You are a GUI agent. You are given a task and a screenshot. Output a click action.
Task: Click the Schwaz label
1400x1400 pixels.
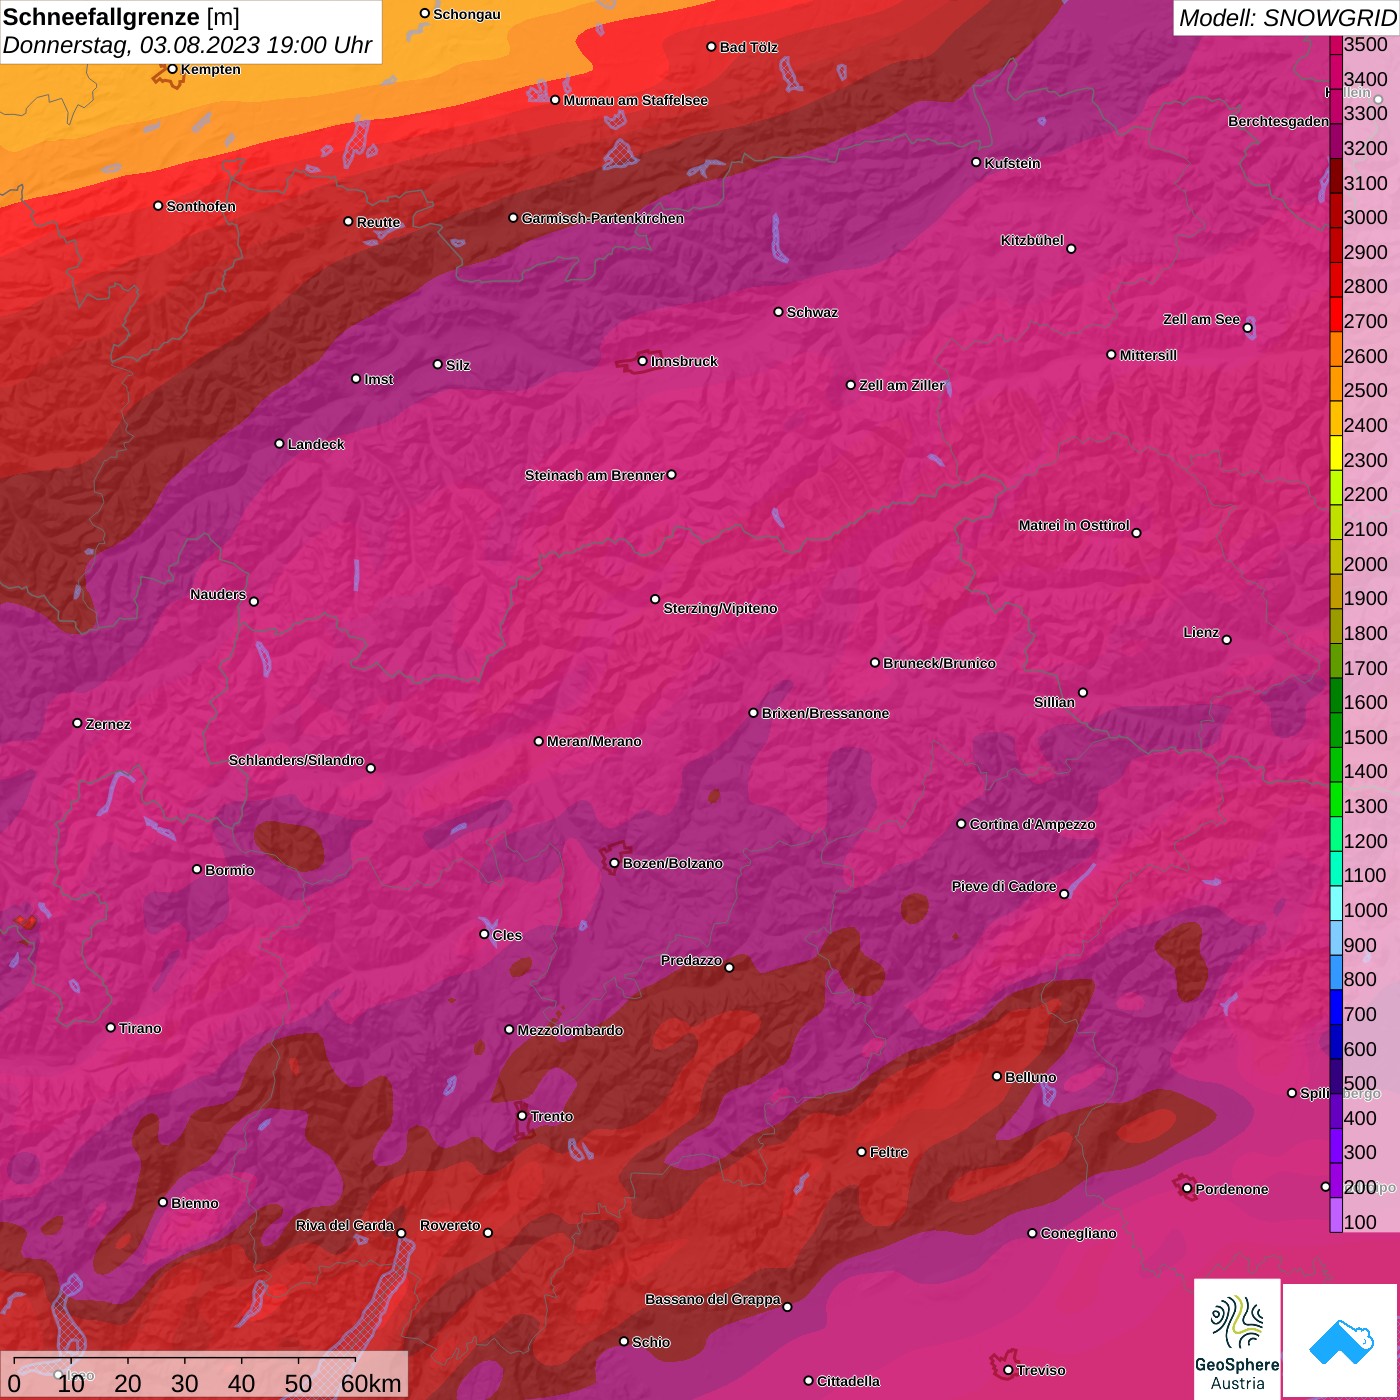pyautogui.click(x=812, y=312)
